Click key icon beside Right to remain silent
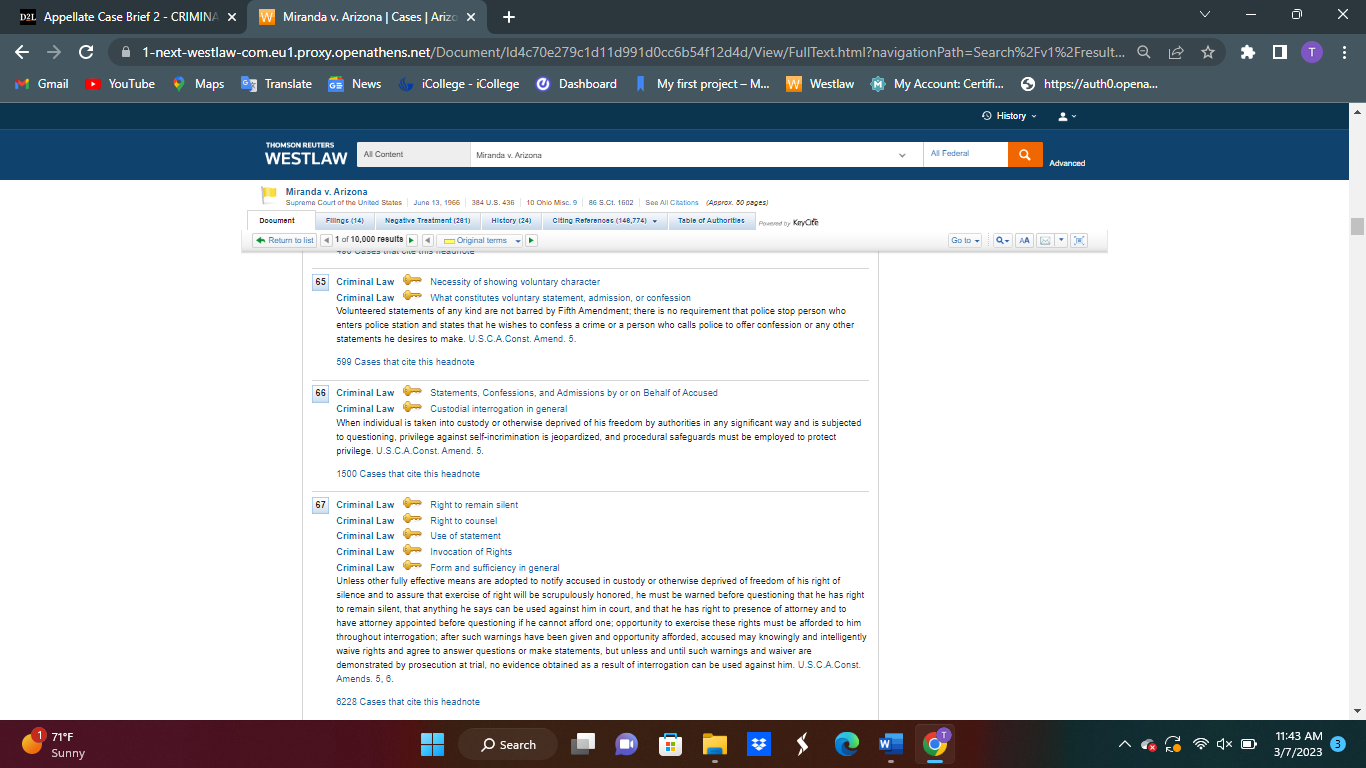 pos(412,504)
